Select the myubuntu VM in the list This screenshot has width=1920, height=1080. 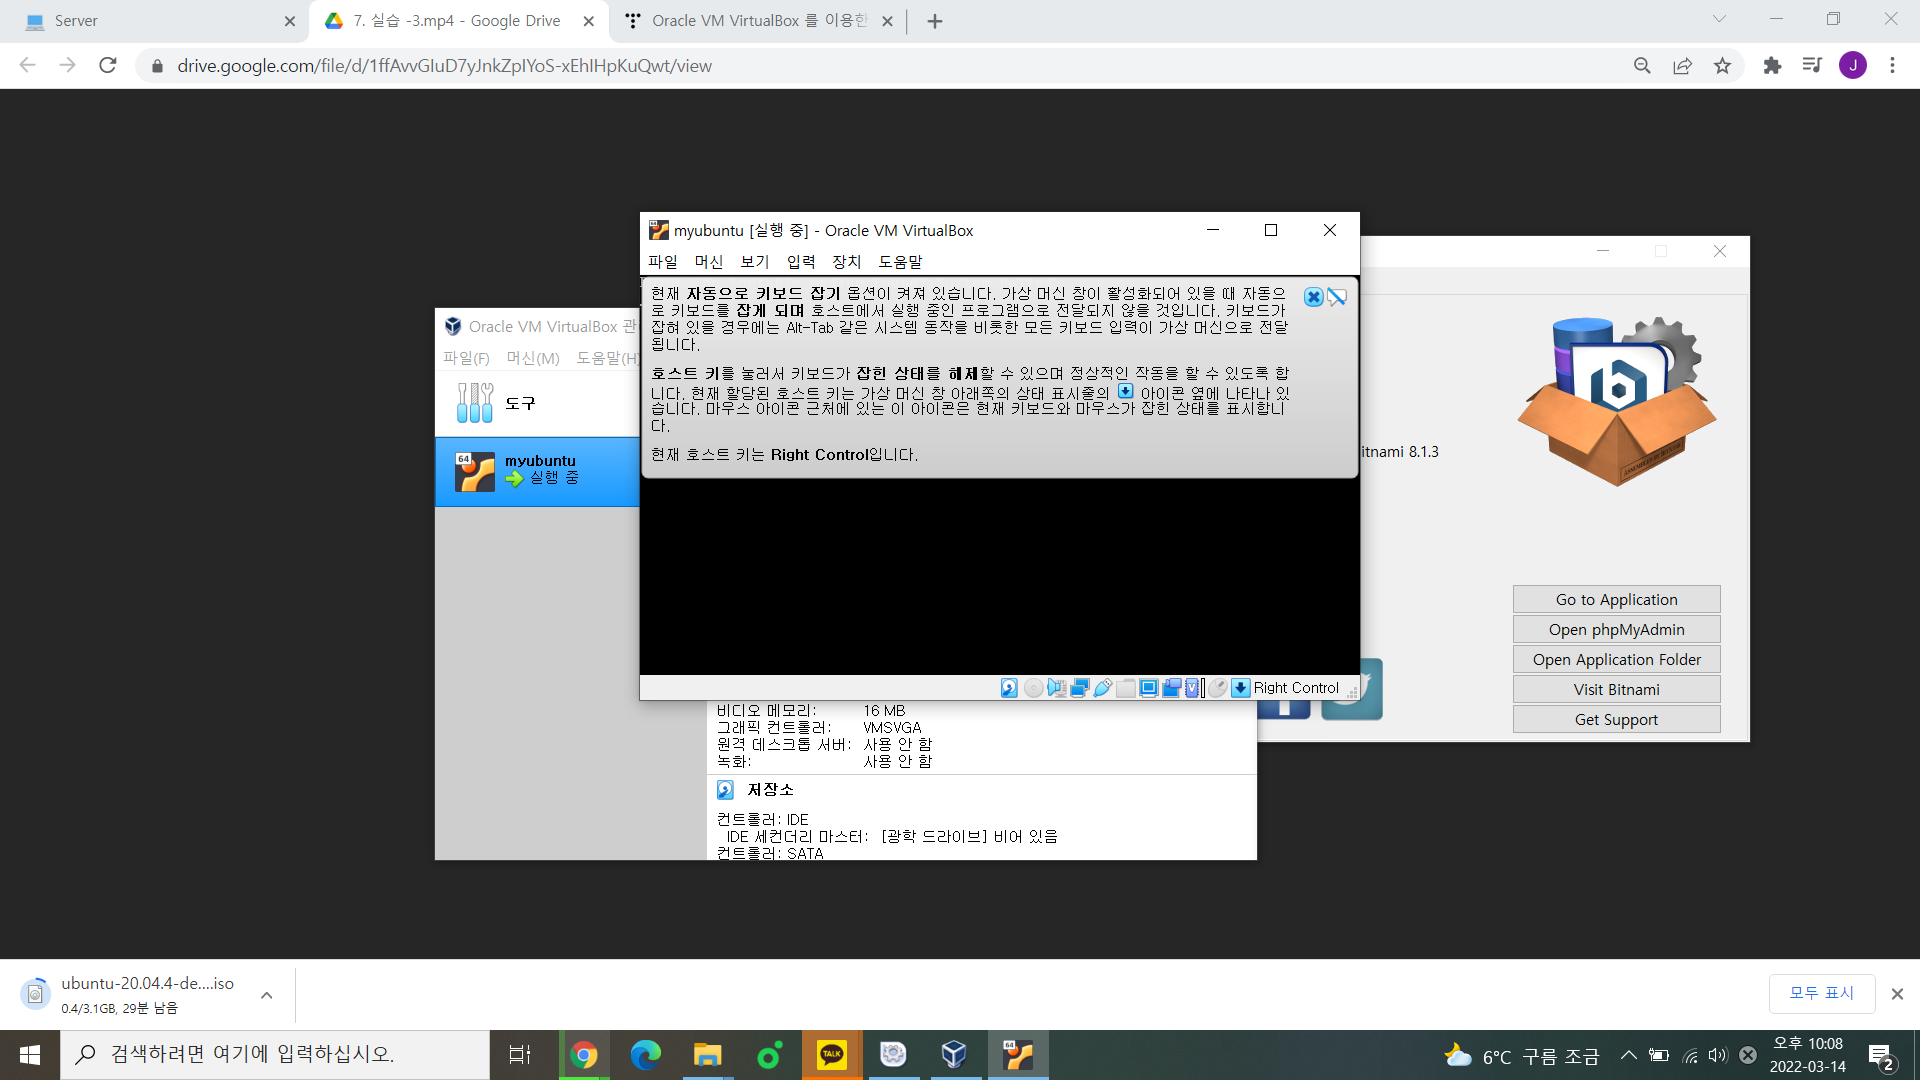538,471
